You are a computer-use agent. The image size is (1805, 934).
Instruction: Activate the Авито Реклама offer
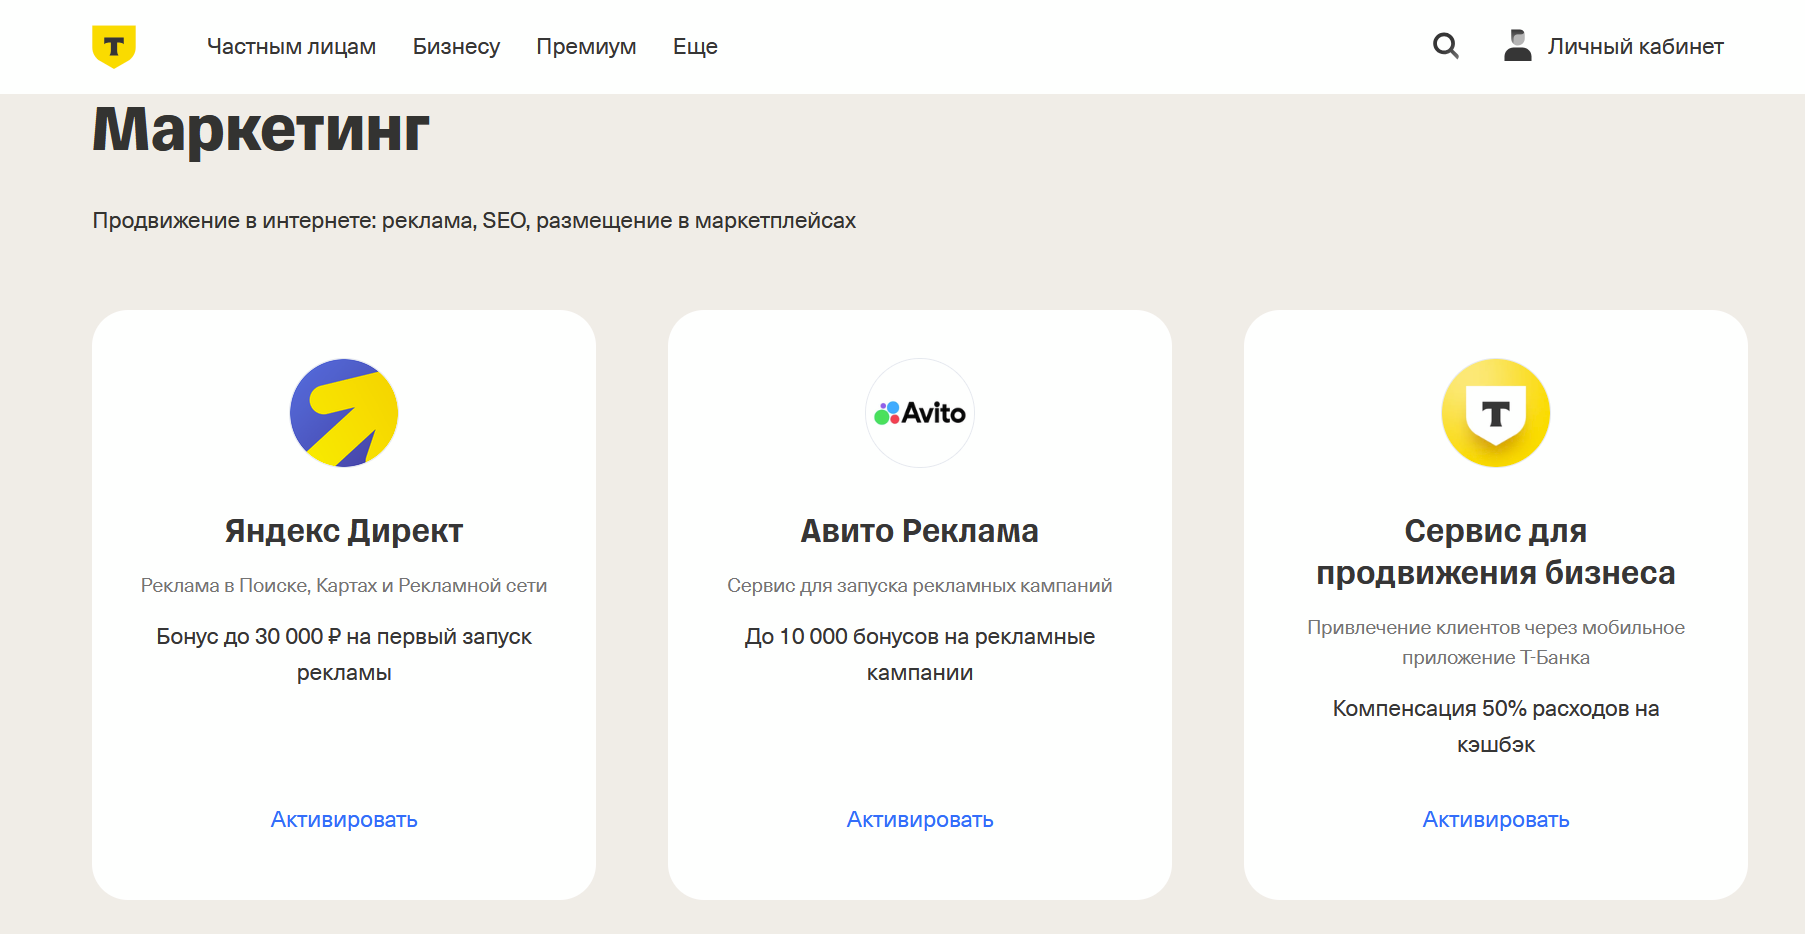[920, 819]
